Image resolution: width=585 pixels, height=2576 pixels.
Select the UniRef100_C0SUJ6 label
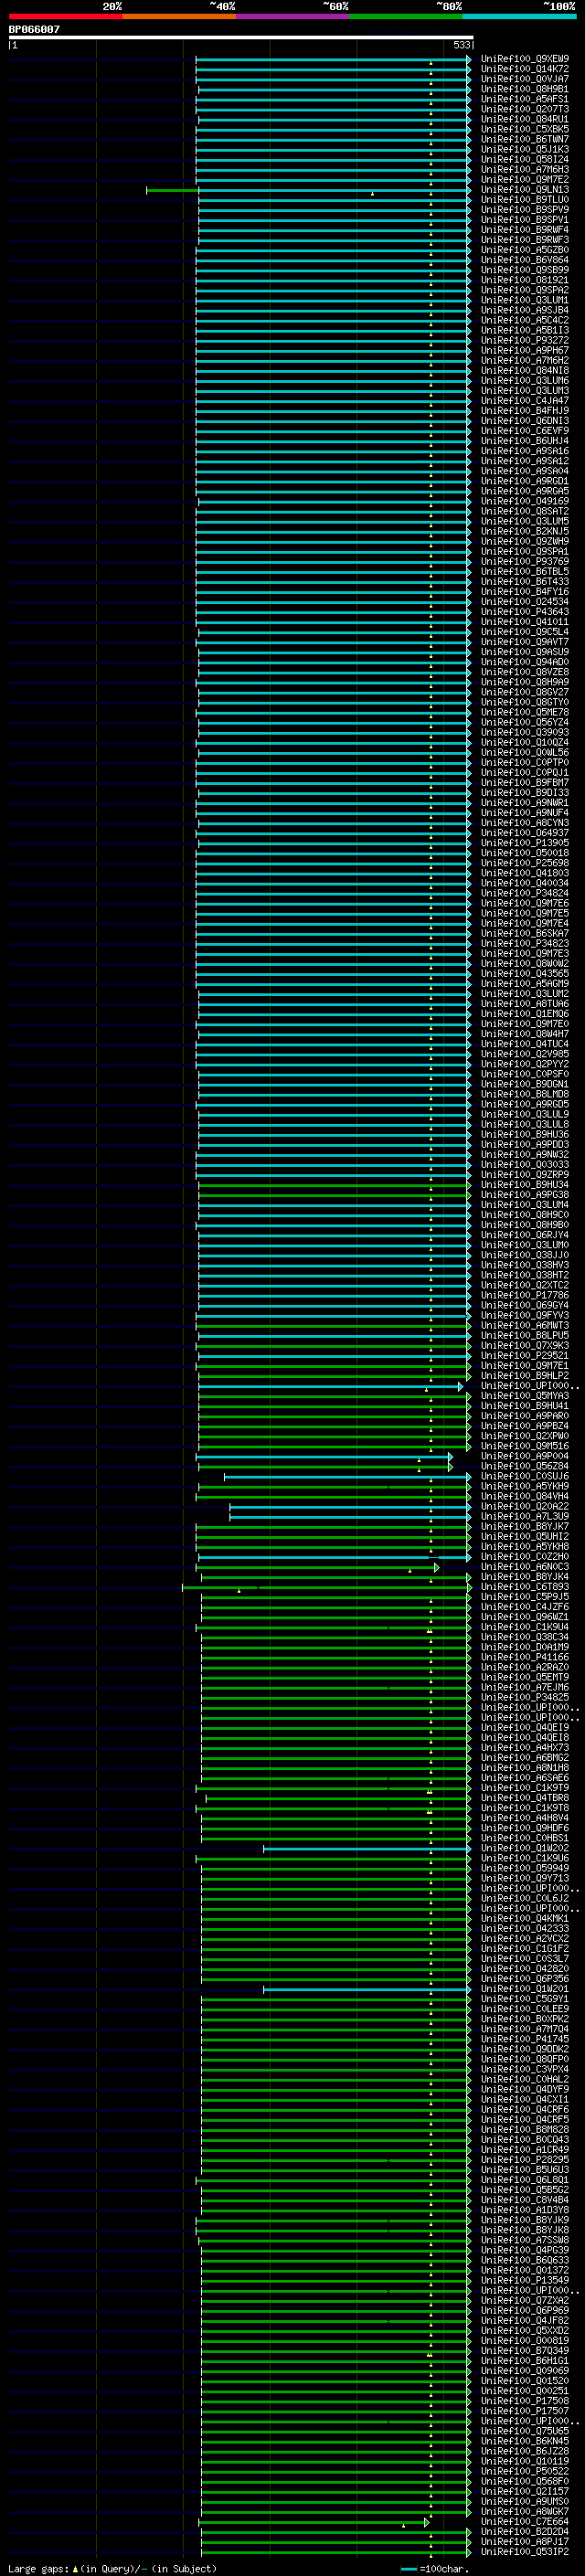525,1477
